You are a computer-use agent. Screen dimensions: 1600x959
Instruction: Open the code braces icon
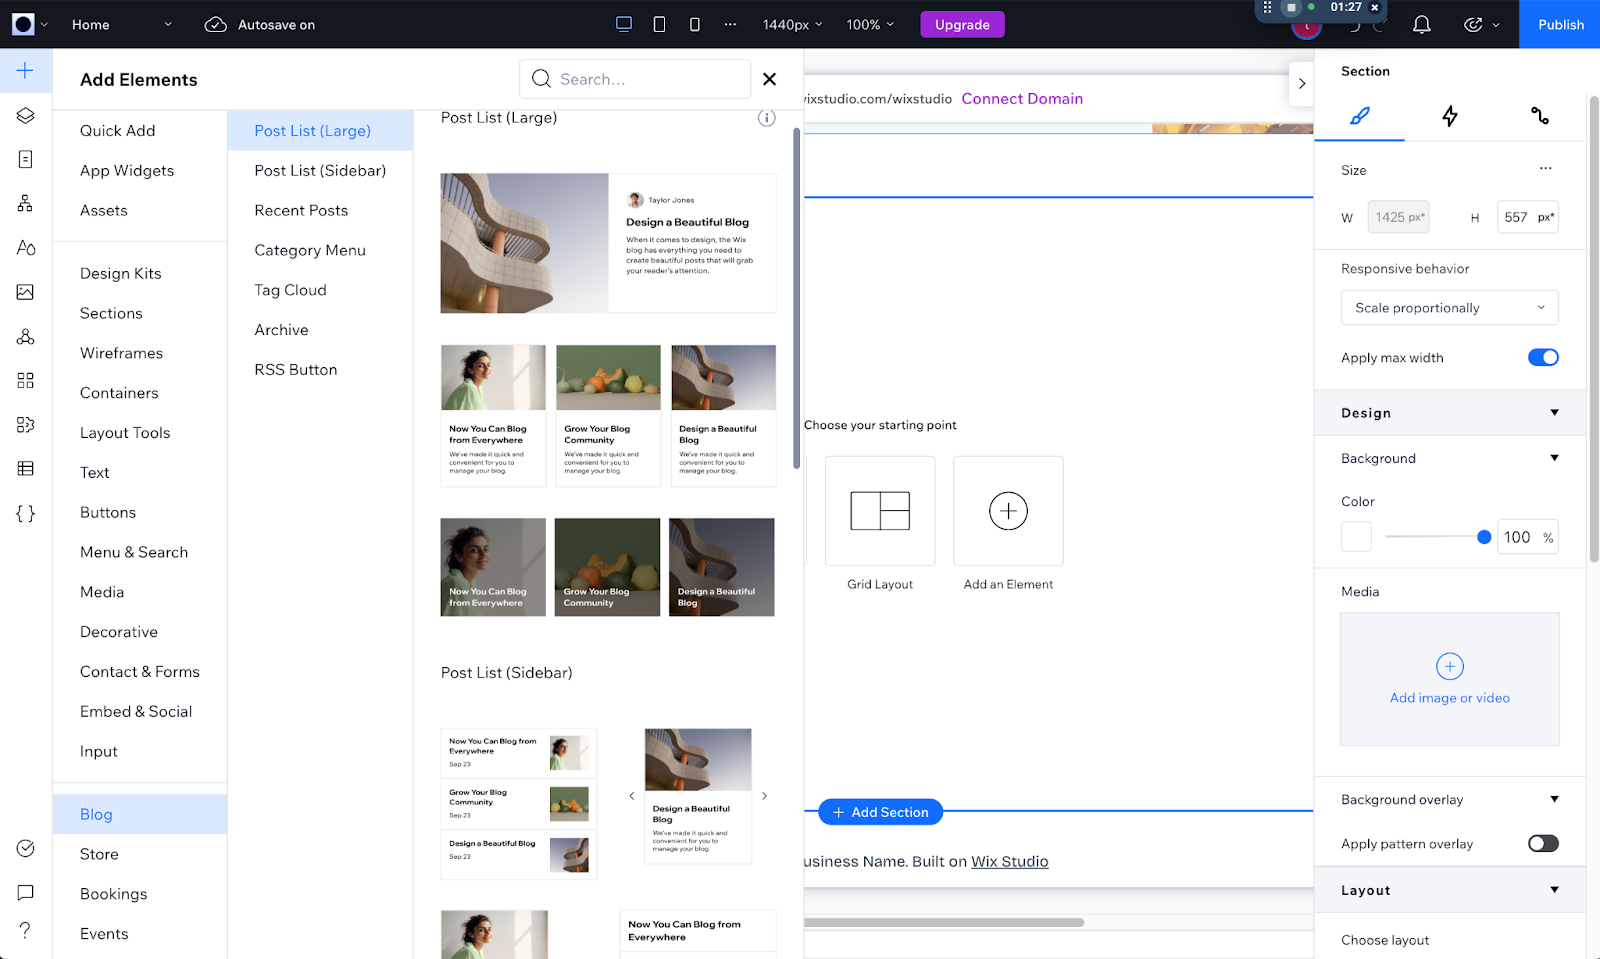25,513
